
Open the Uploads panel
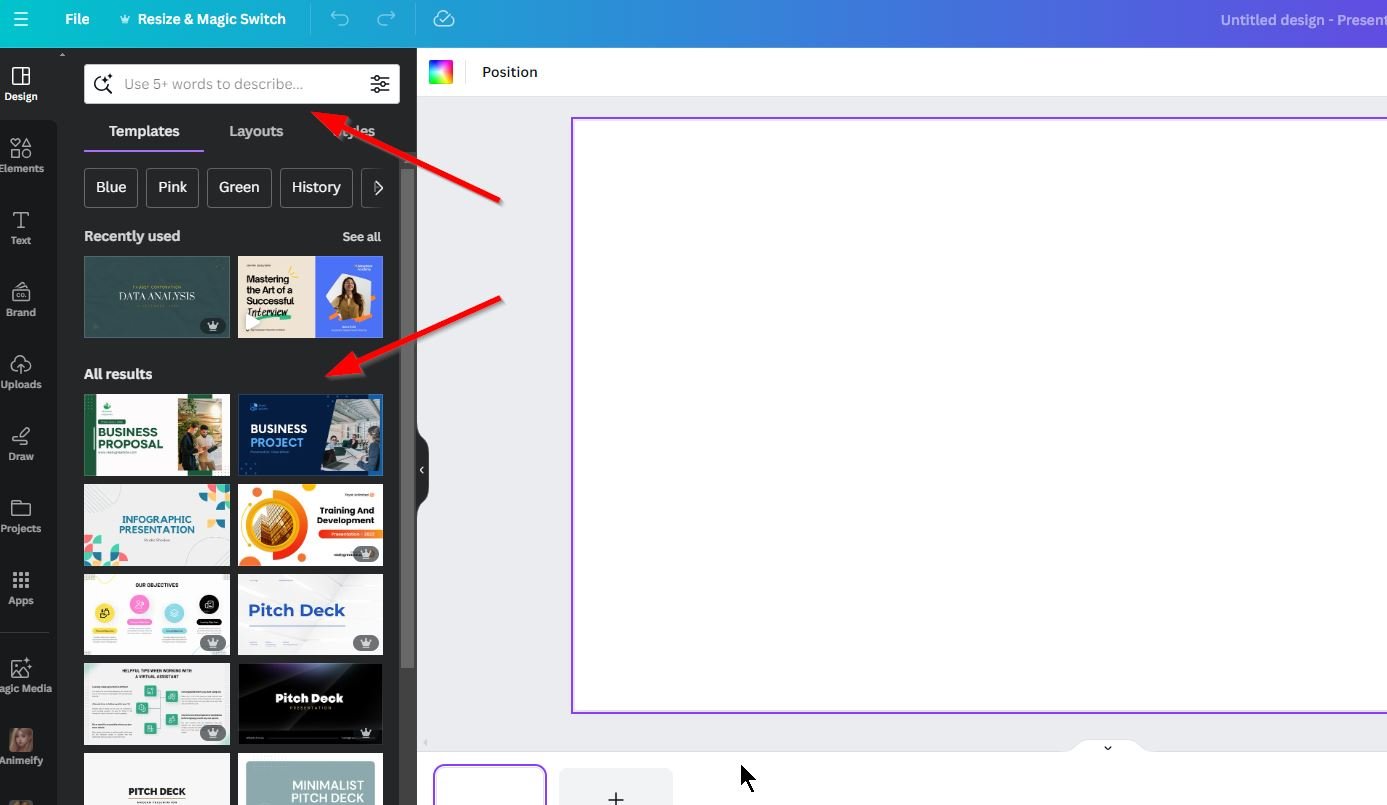[21, 371]
